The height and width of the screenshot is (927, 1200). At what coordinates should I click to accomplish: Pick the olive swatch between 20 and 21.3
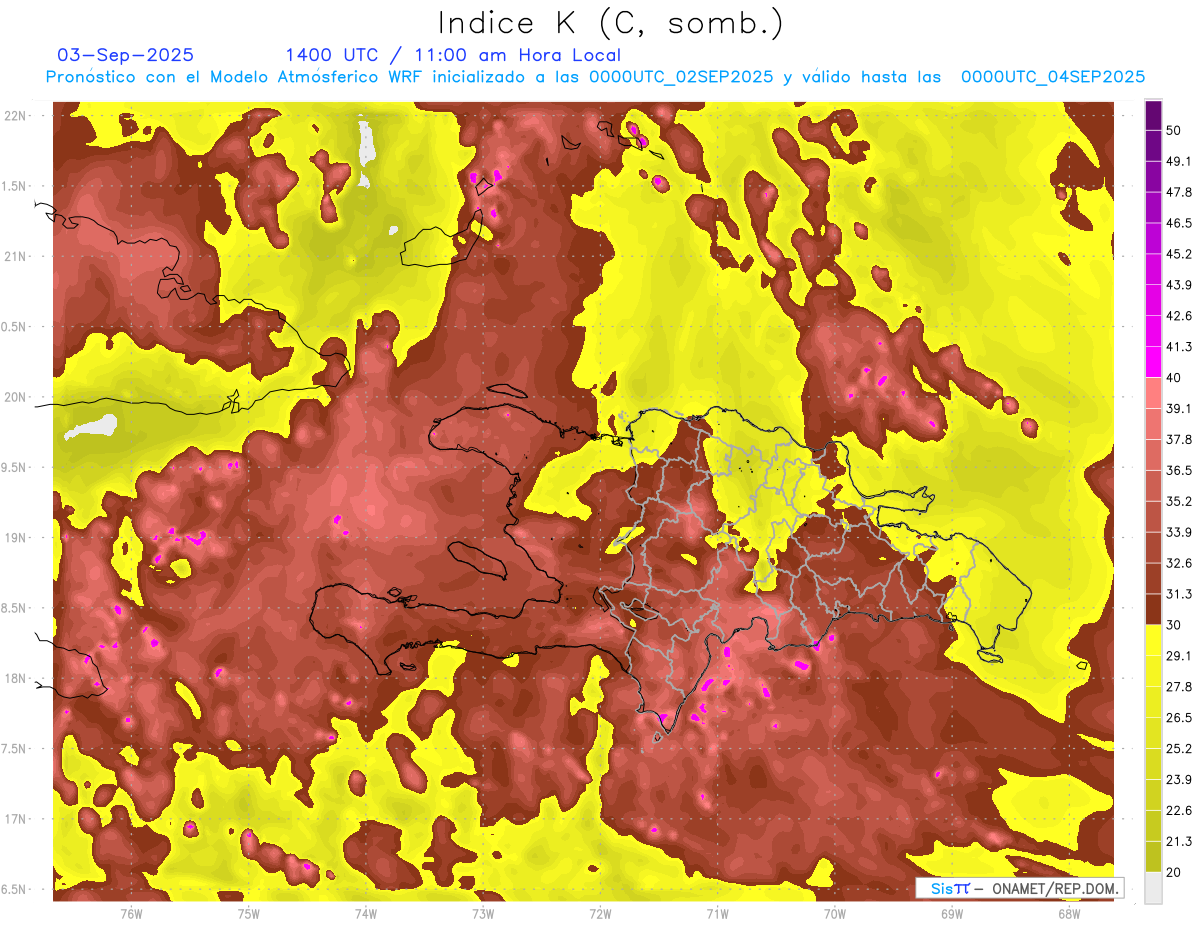click(1153, 856)
